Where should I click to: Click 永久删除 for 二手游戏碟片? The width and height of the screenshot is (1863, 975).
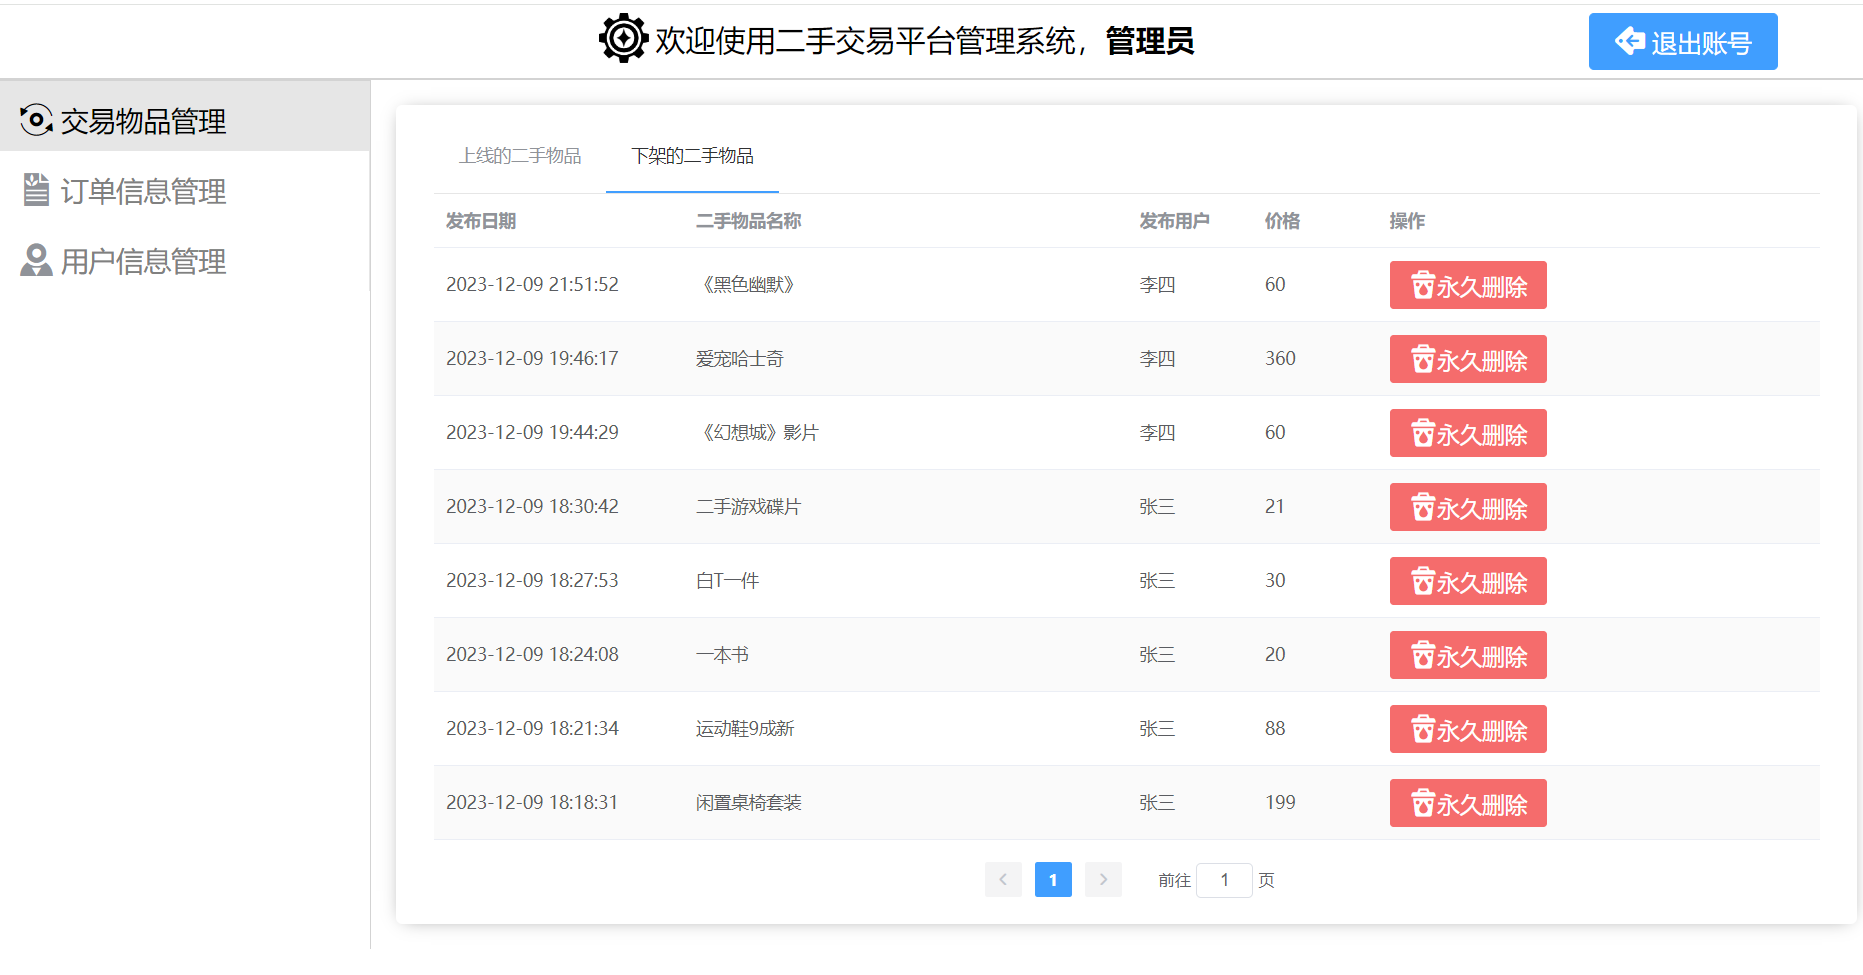(1468, 507)
